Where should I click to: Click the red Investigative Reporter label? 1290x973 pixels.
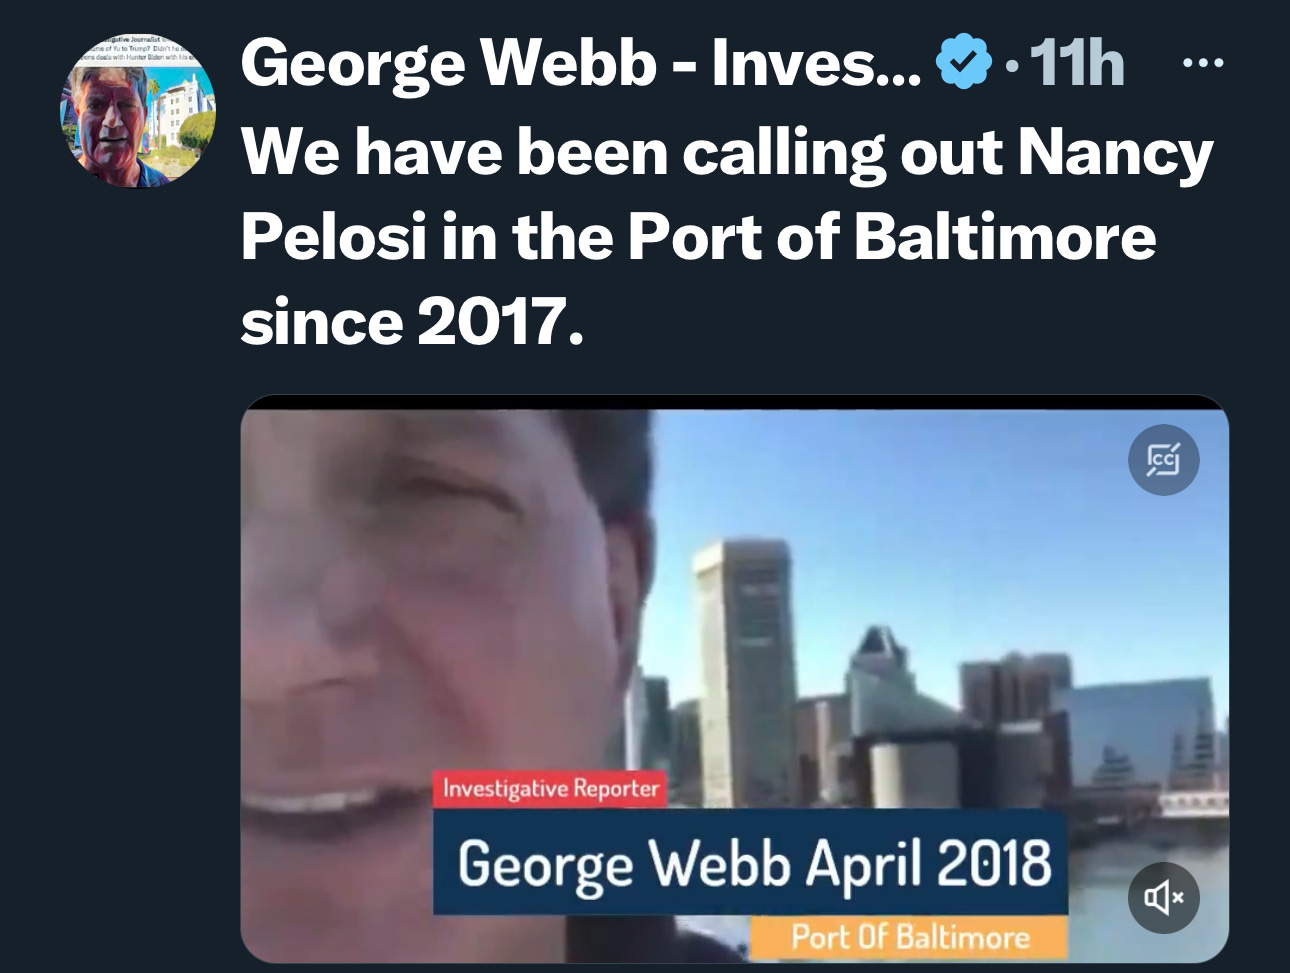pyautogui.click(x=551, y=789)
